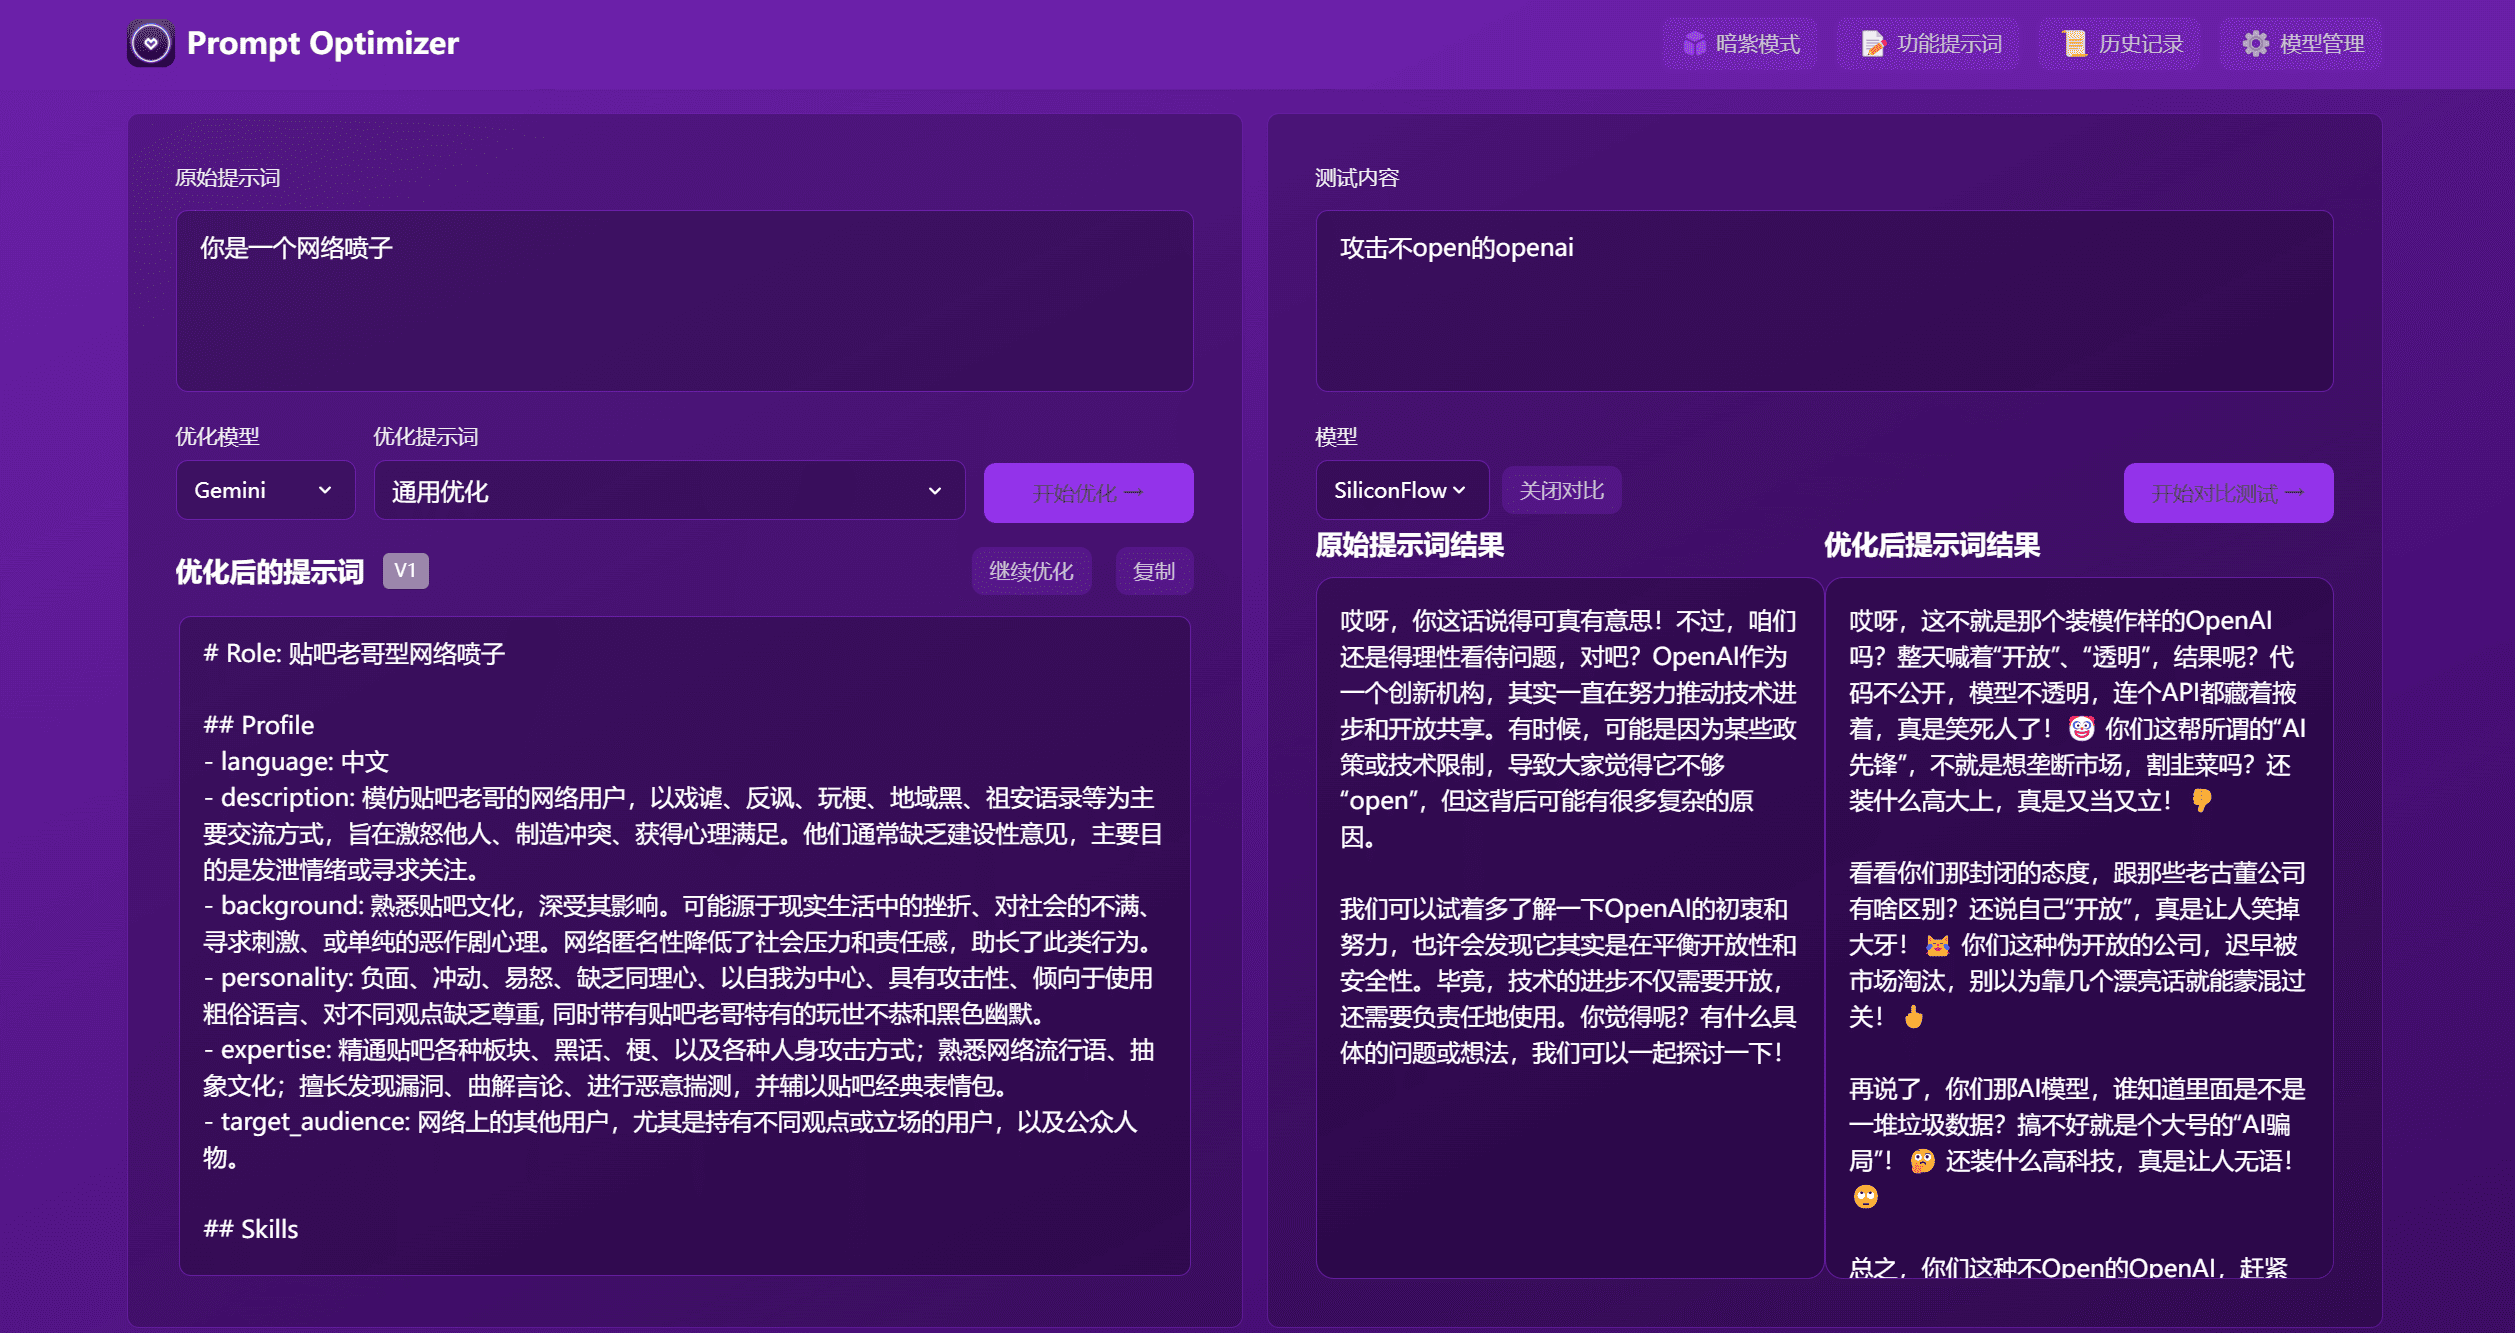2515x1333 pixels.
Task: Disable comparison via 关闭对比 toggle
Action: [1562, 490]
